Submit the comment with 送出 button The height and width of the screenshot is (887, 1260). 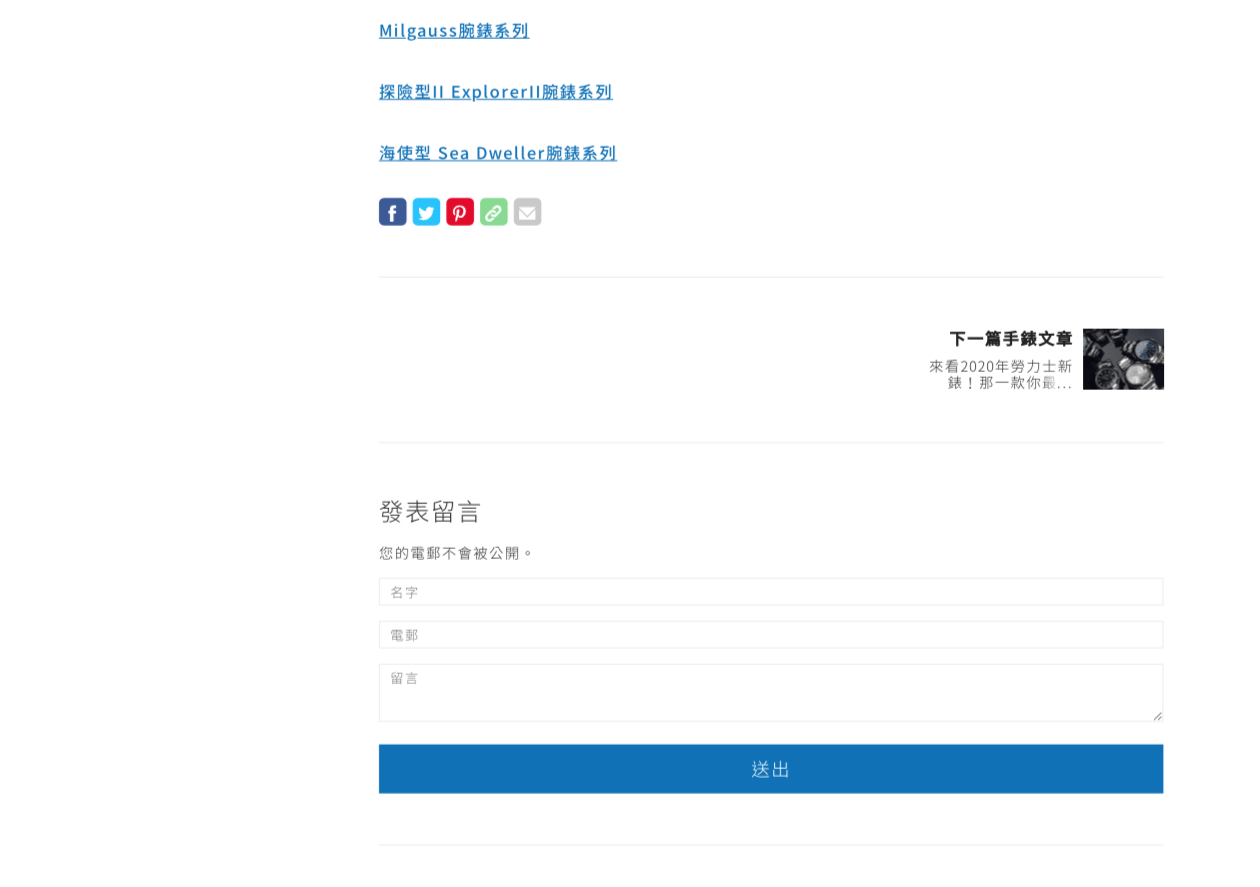[771, 769]
